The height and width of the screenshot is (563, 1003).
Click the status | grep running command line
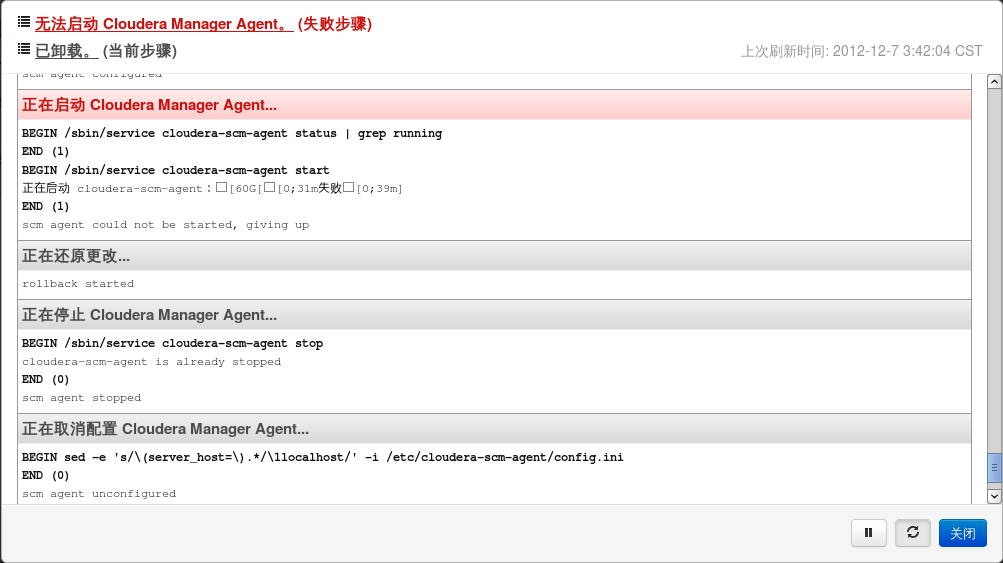point(232,133)
